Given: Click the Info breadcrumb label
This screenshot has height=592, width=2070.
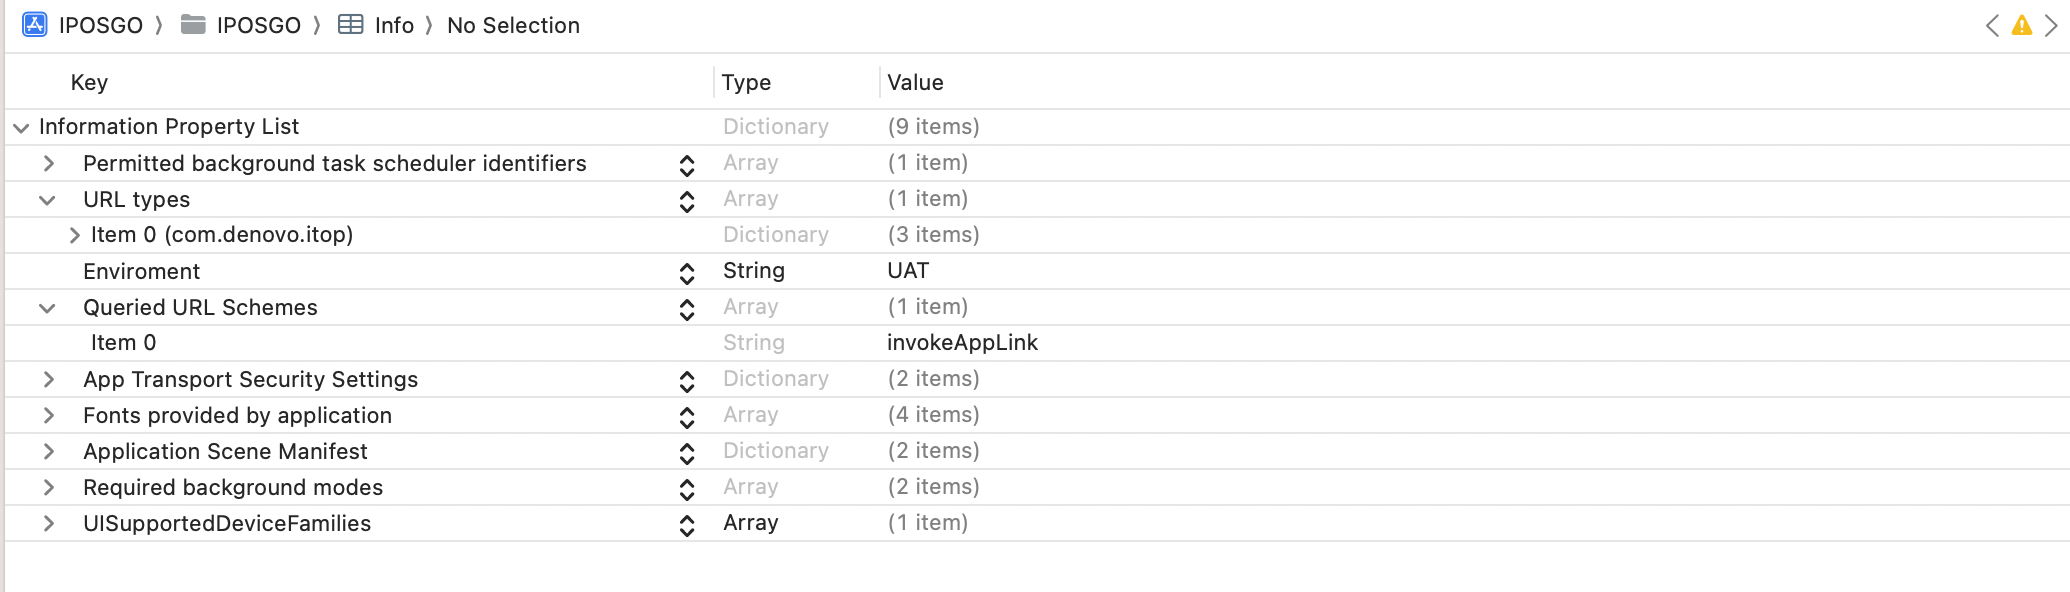Looking at the screenshot, I should pos(394,26).
